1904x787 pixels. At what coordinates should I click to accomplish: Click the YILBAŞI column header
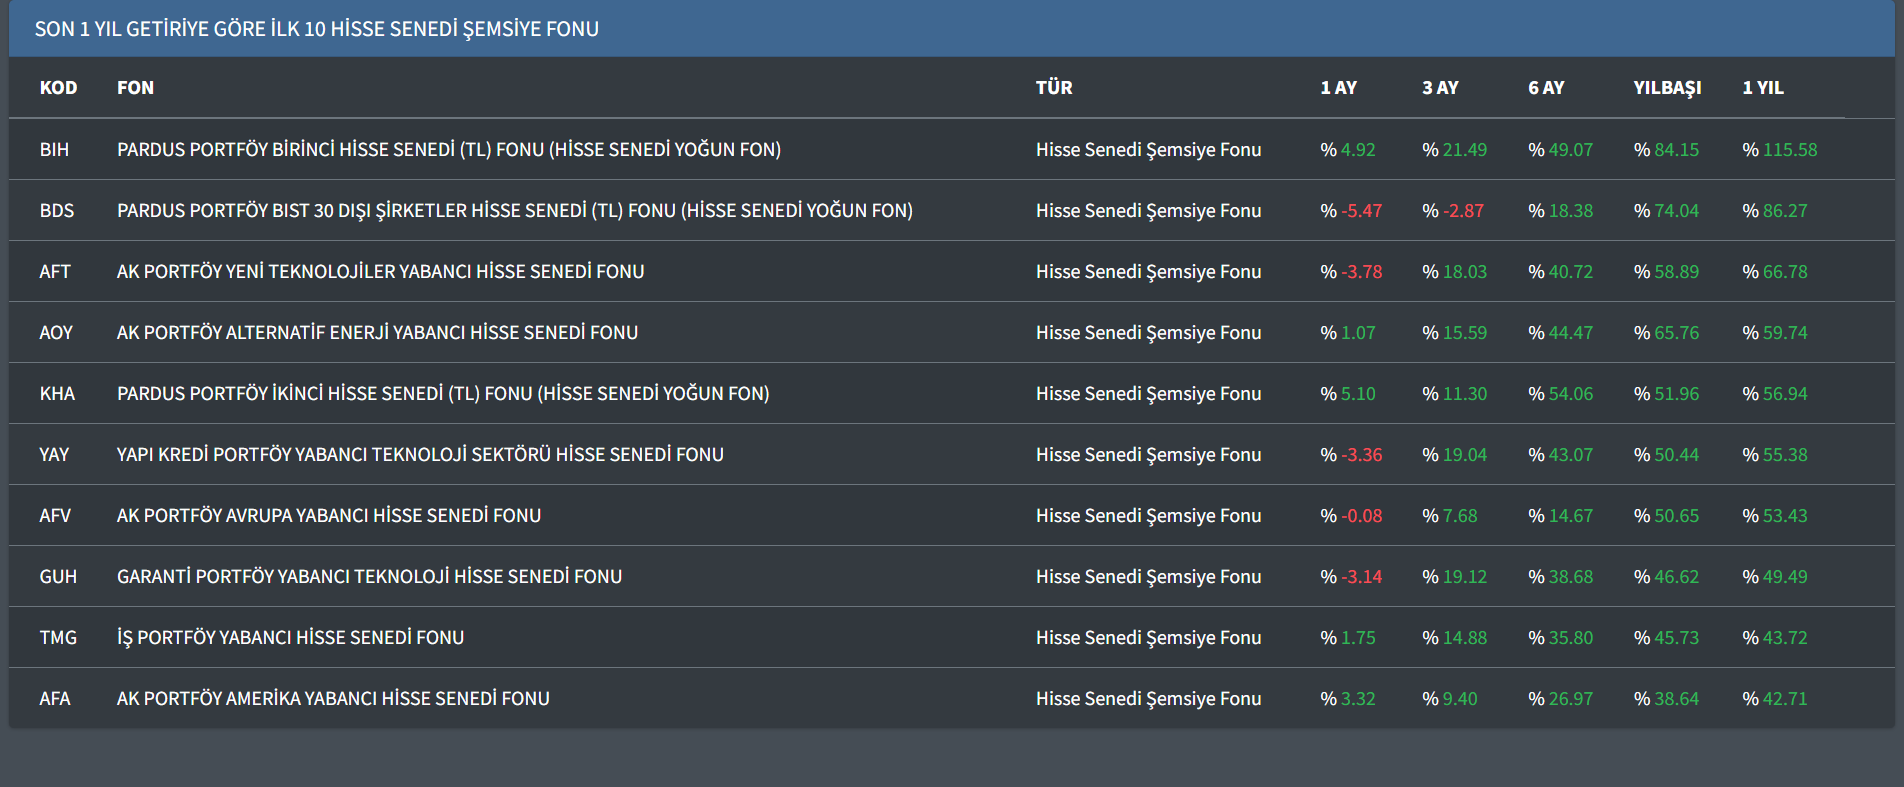click(1667, 88)
